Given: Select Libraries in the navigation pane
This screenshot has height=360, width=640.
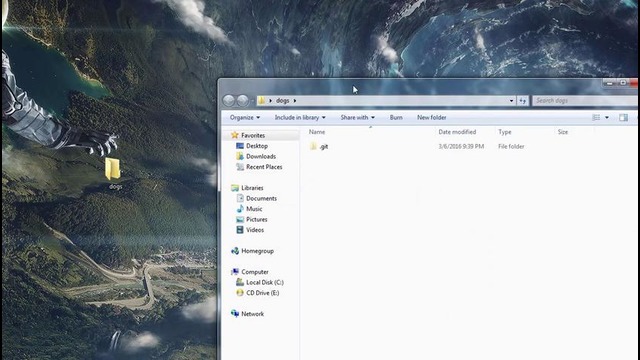Looking at the screenshot, I should point(252,188).
